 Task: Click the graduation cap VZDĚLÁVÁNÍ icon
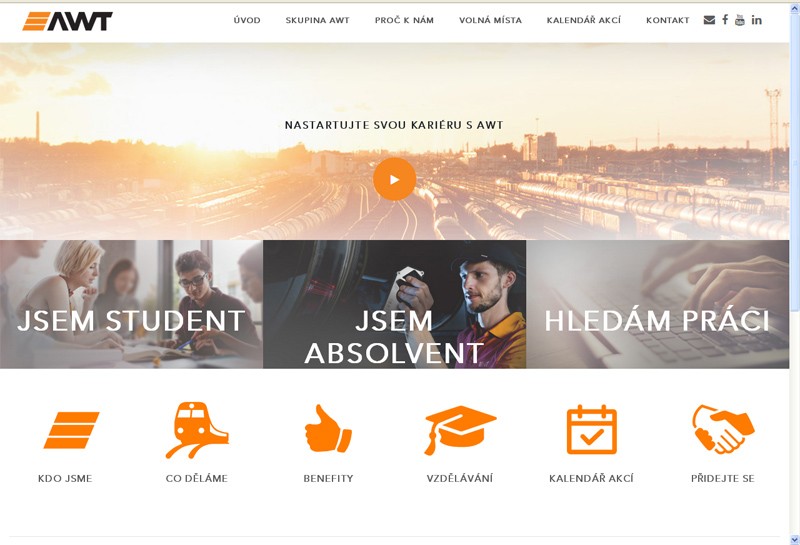460,430
